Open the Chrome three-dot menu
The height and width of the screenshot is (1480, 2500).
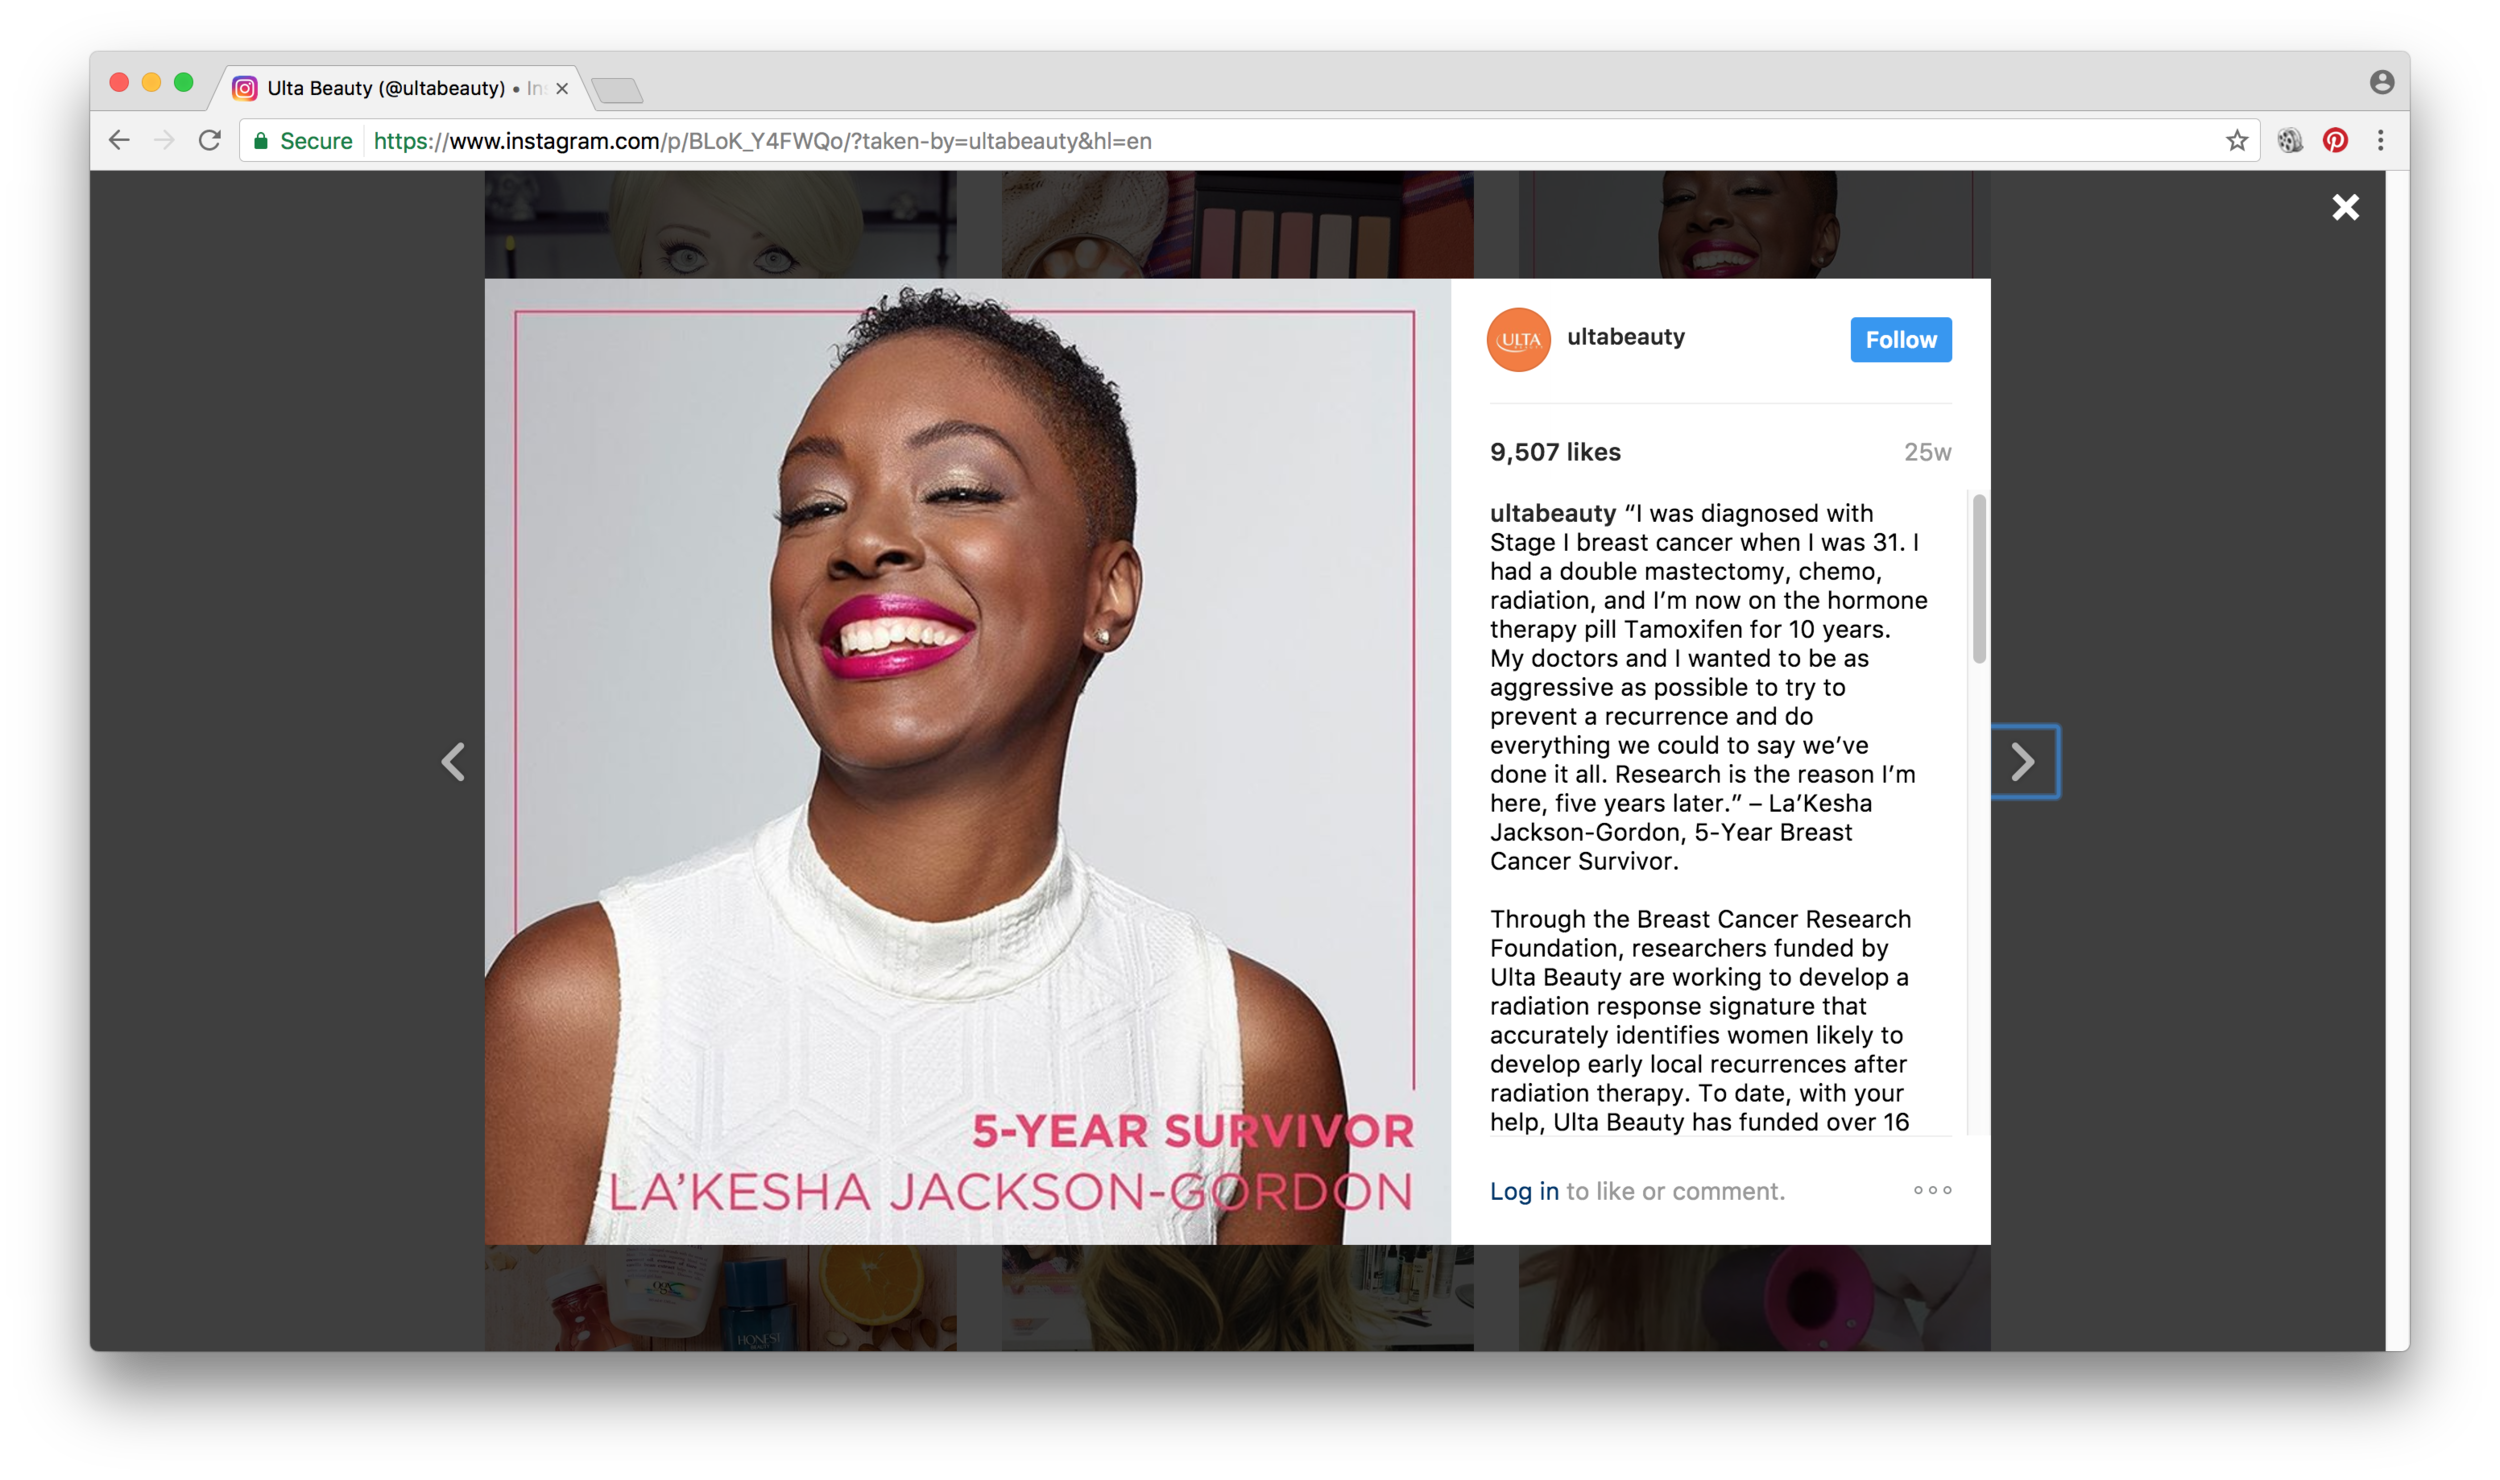click(2380, 141)
